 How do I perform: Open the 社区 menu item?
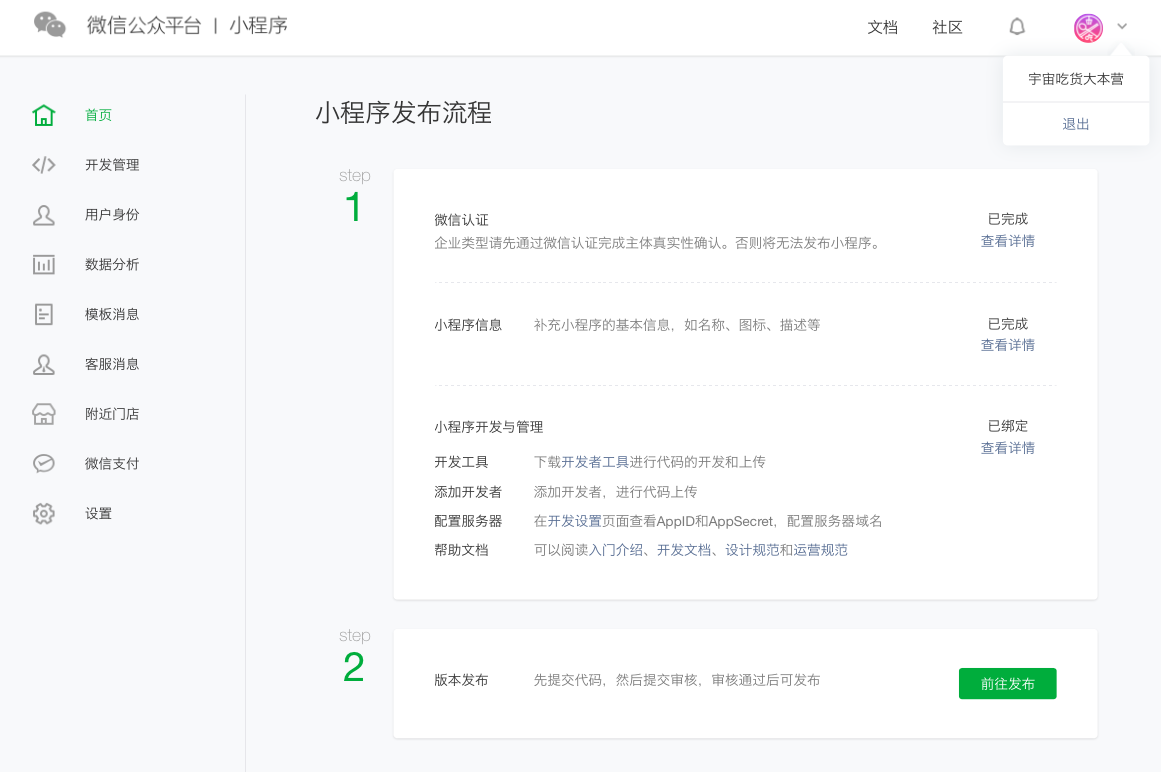946,27
